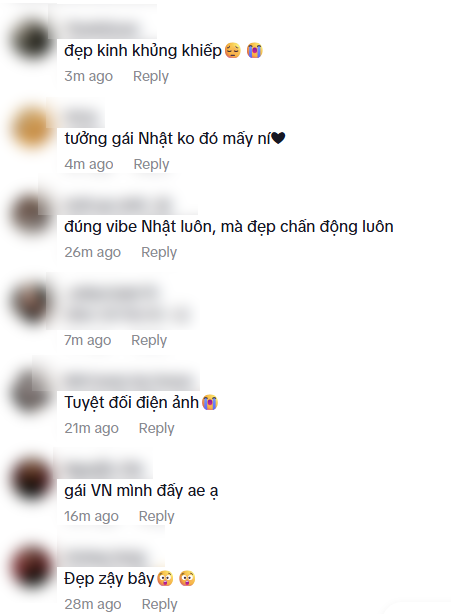This screenshot has width=451, height=614.
Task: Reply to the 'đúng vibe Nhật luôn' comment
Action: coord(159,253)
